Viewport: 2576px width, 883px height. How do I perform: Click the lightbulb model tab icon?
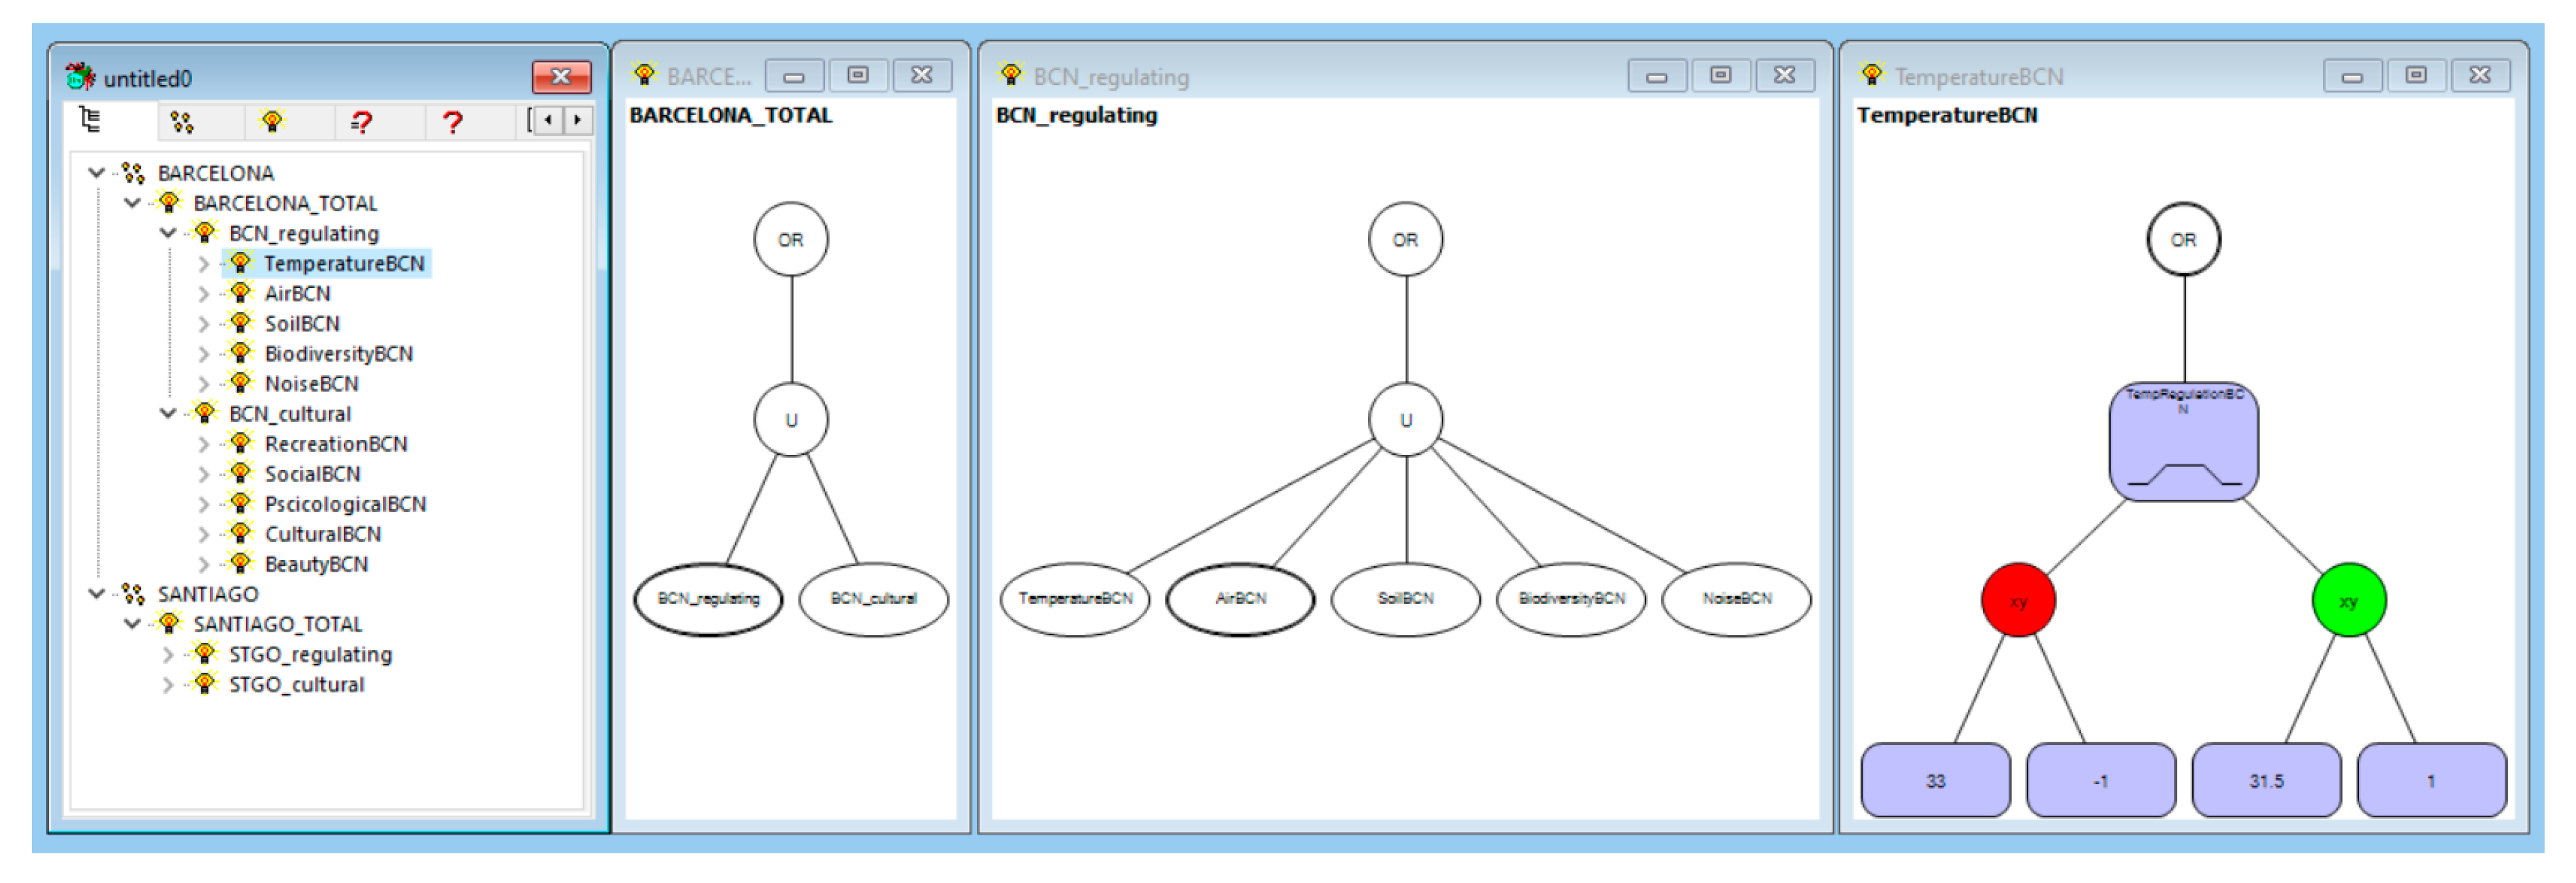(272, 122)
